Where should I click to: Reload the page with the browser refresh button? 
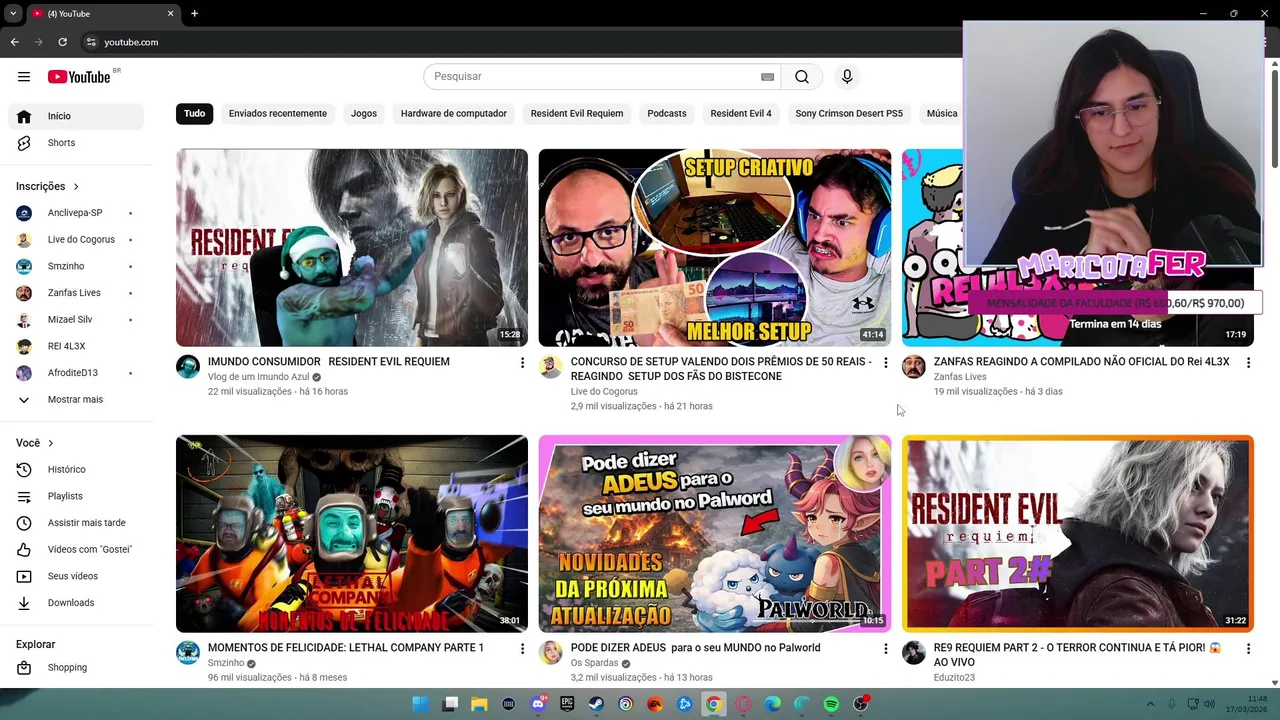pos(62,42)
